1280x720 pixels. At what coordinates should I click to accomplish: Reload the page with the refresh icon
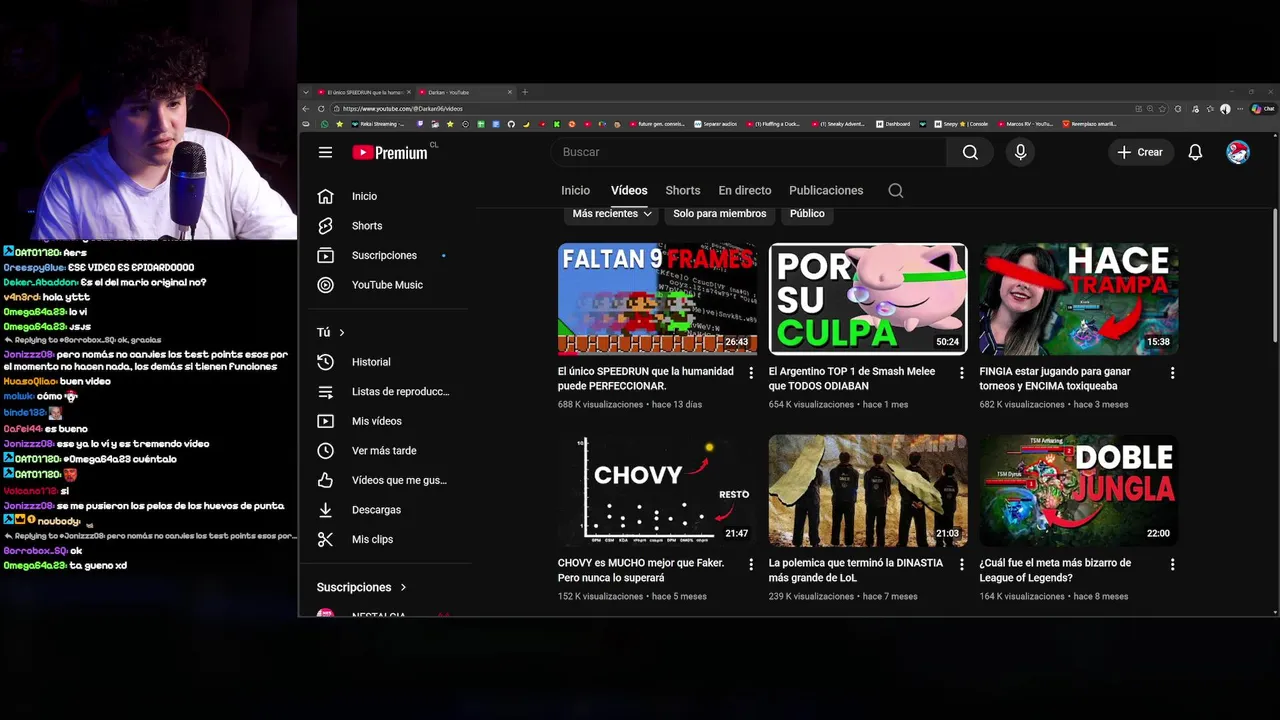[x=321, y=108]
